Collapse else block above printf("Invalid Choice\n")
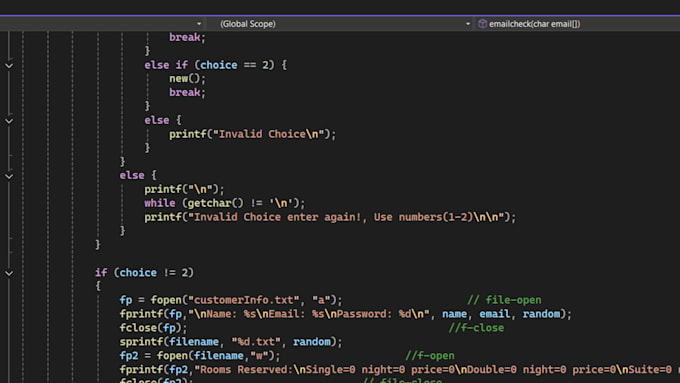 click(9, 121)
